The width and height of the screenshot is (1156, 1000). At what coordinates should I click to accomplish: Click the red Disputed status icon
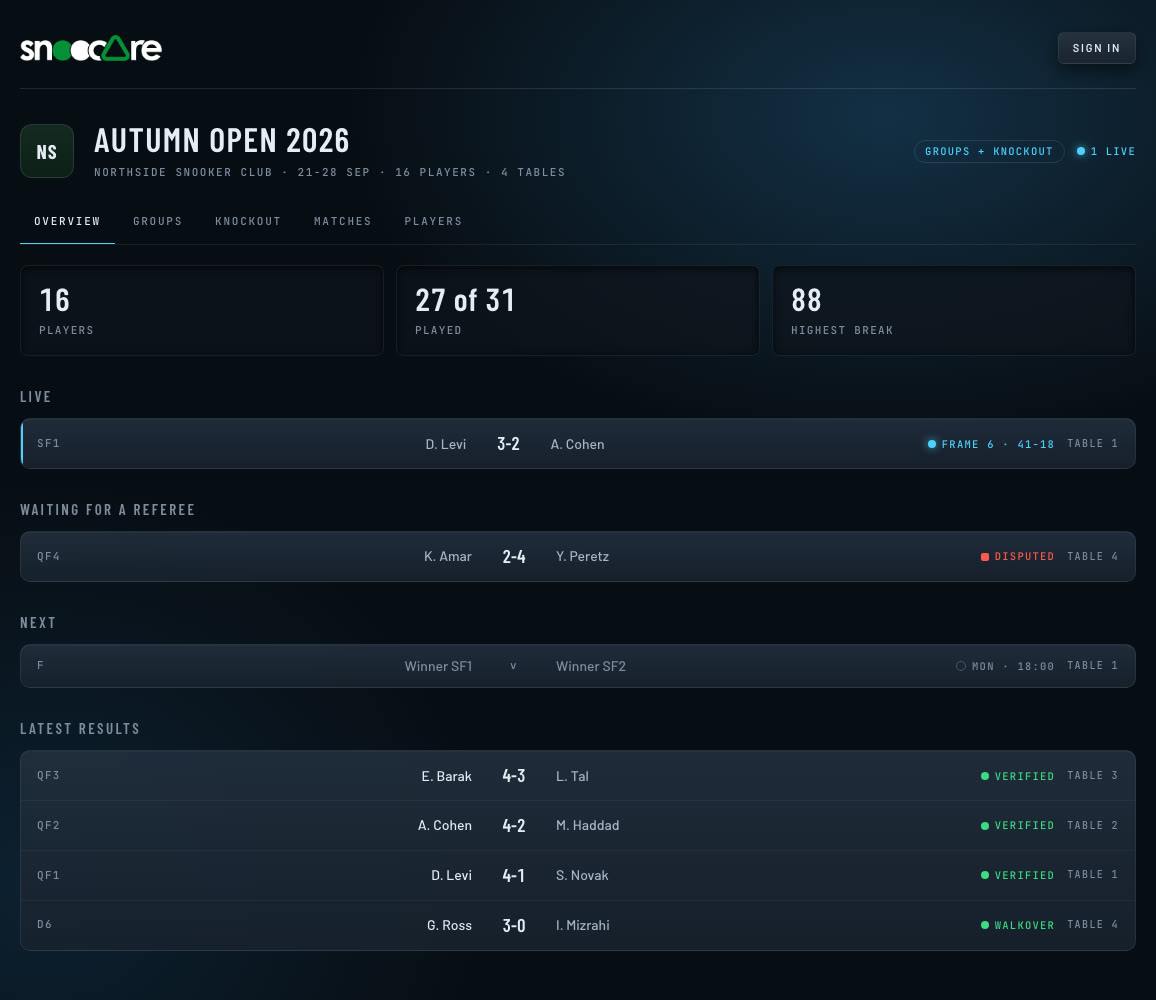pos(985,557)
